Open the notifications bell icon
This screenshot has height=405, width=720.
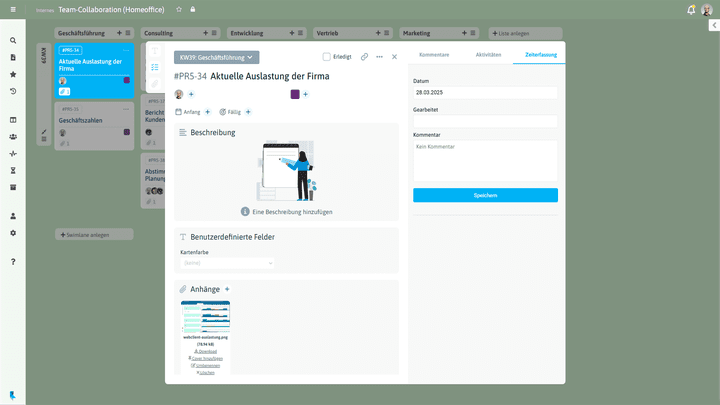(691, 10)
